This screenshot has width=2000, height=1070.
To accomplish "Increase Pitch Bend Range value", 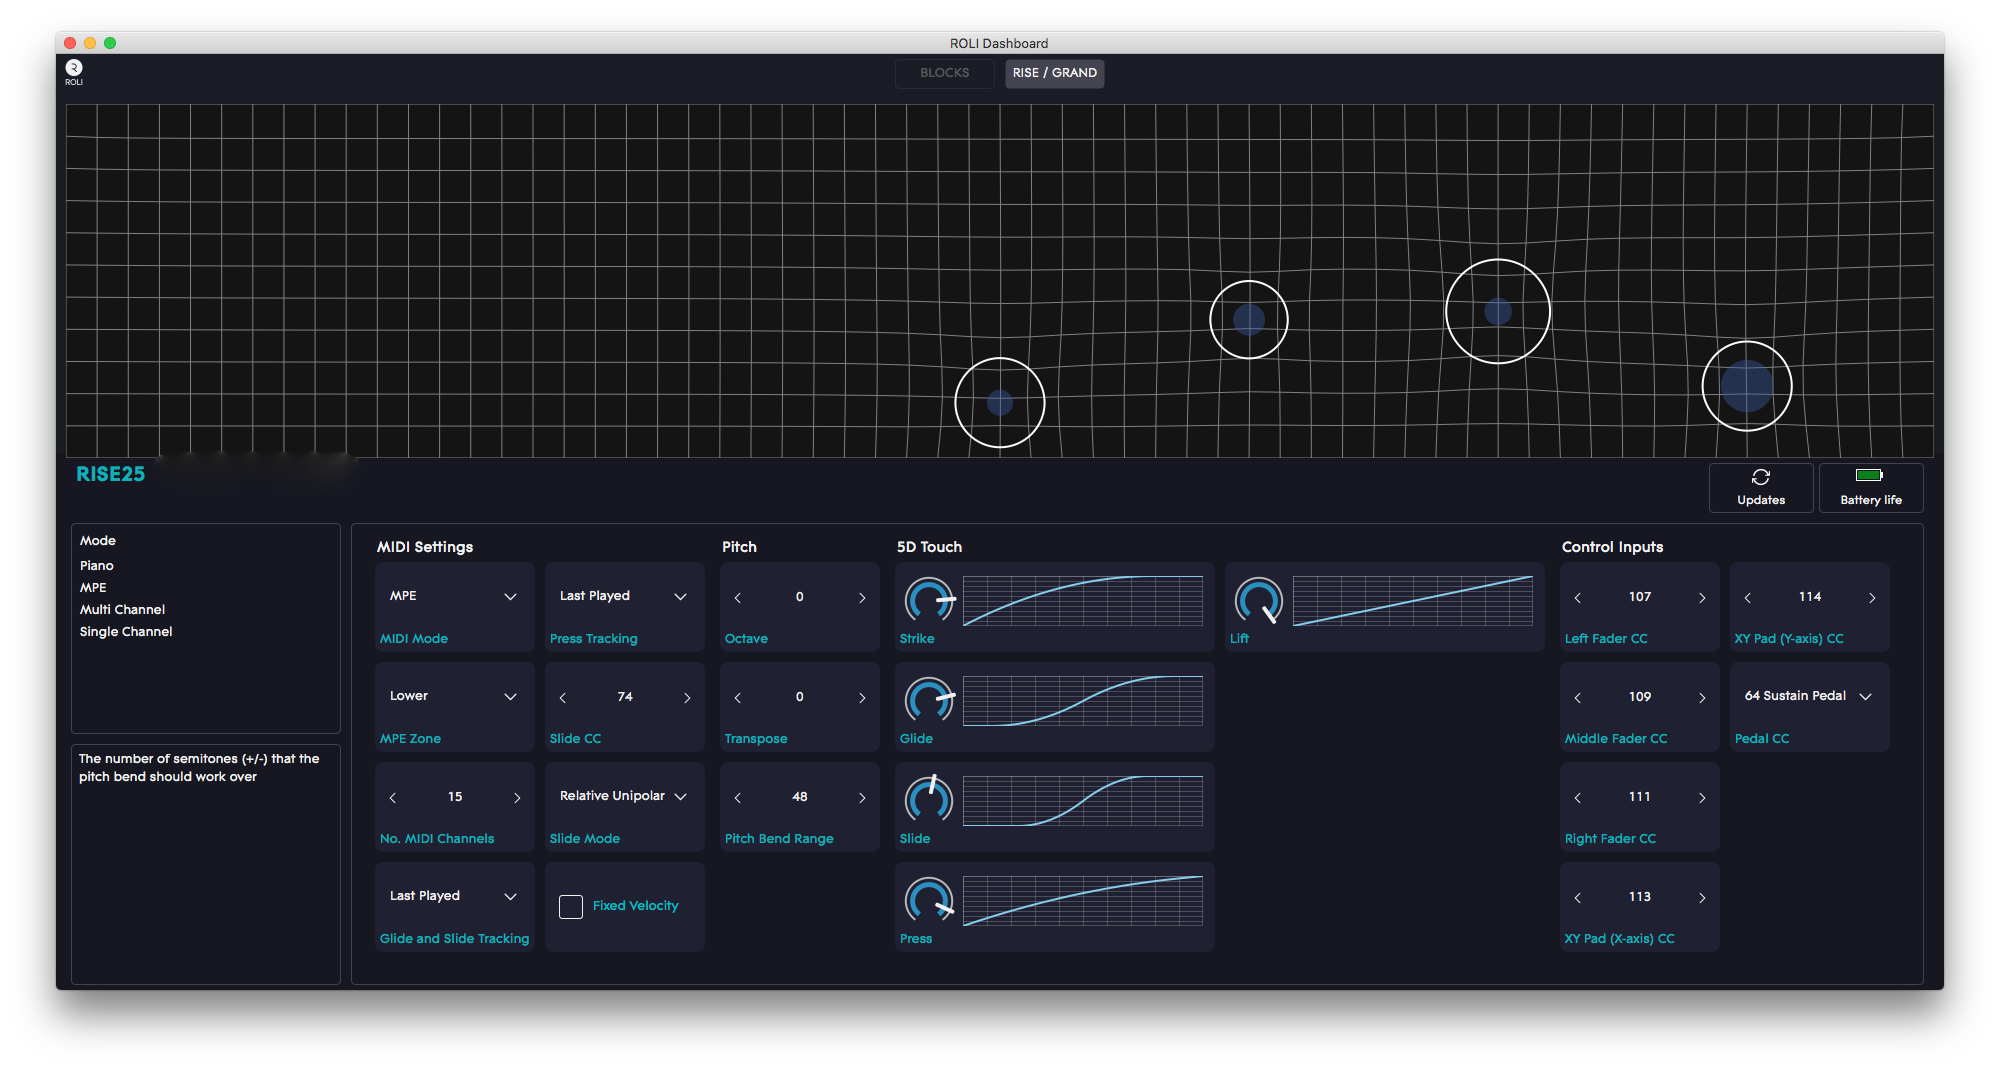I will (x=862, y=798).
